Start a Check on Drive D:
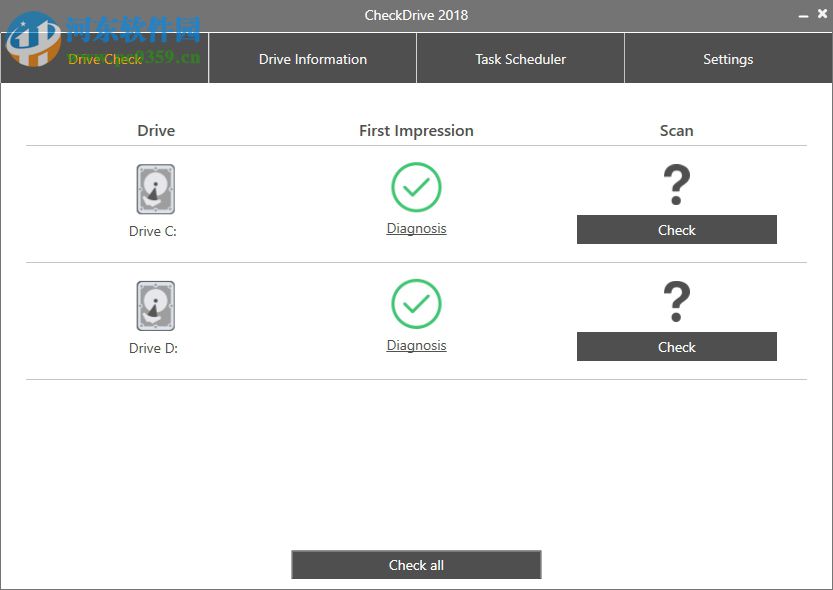Viewport: 833px width, 590px height. coord(677,346)
